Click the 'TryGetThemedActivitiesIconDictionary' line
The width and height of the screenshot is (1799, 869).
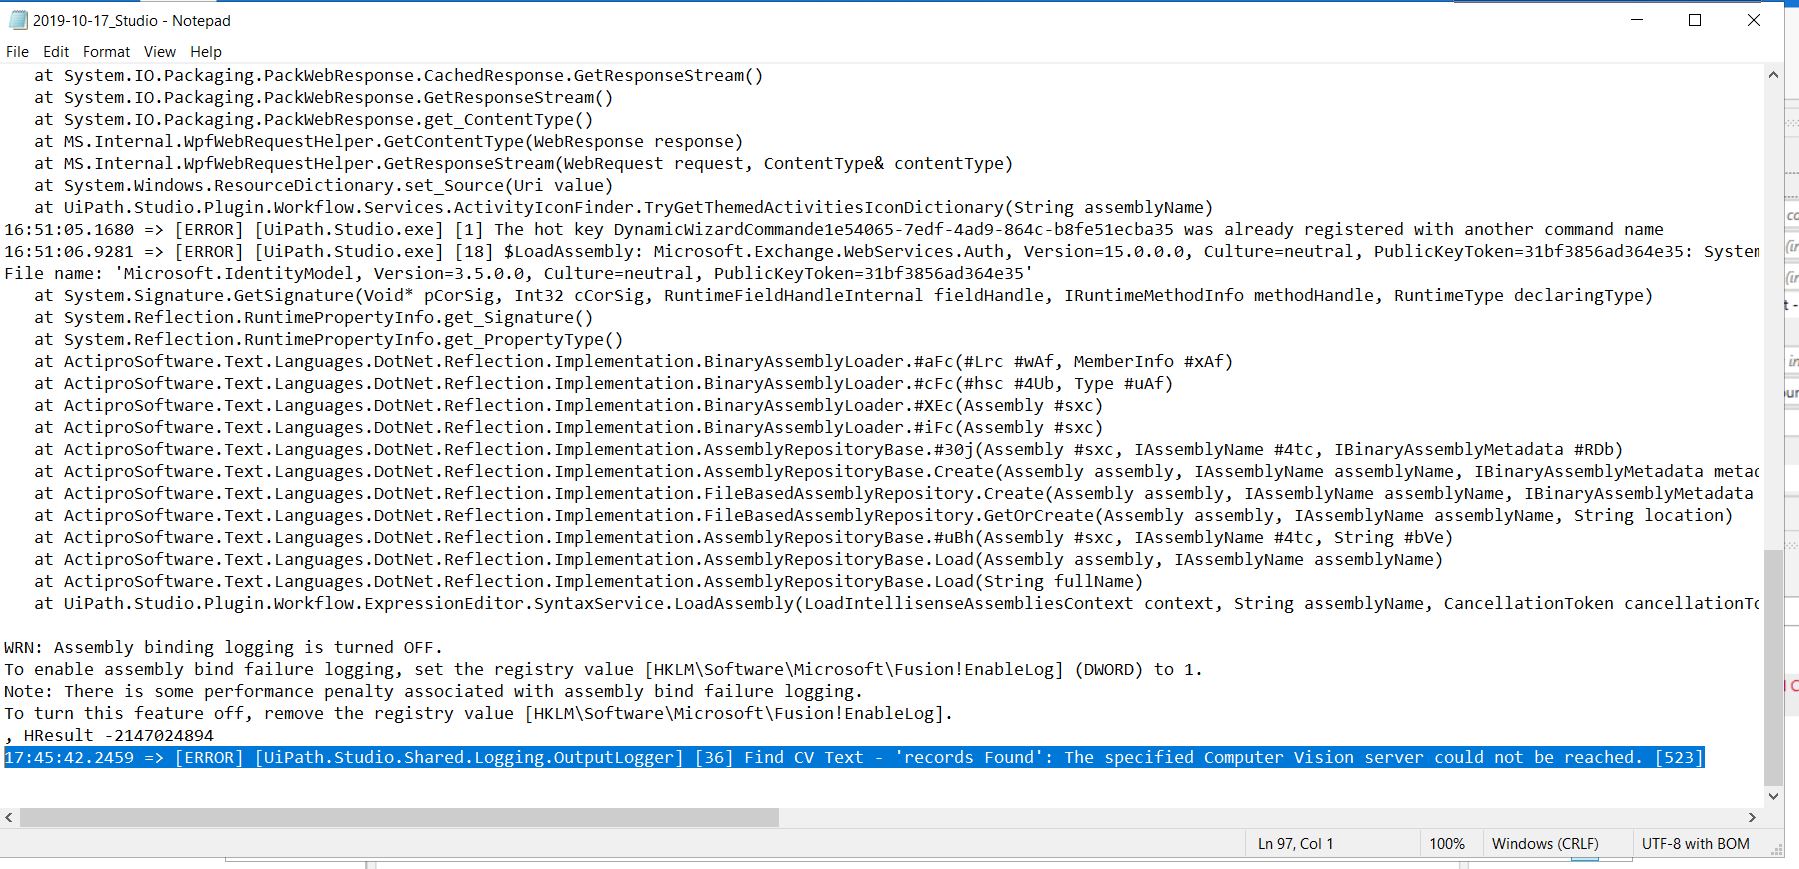(x=623, y=208)
